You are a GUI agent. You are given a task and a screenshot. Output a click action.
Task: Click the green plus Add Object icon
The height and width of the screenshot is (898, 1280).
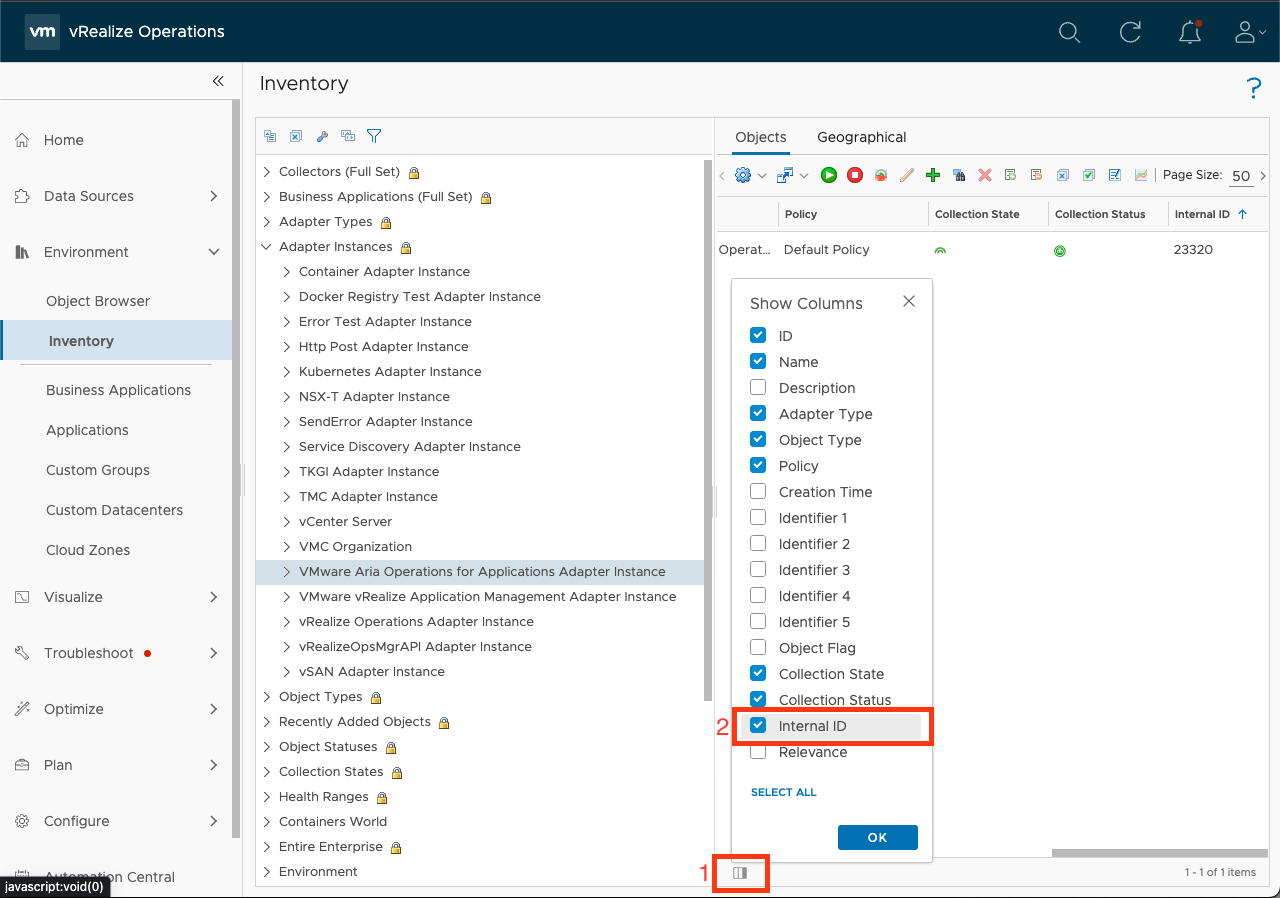point(933,175)
